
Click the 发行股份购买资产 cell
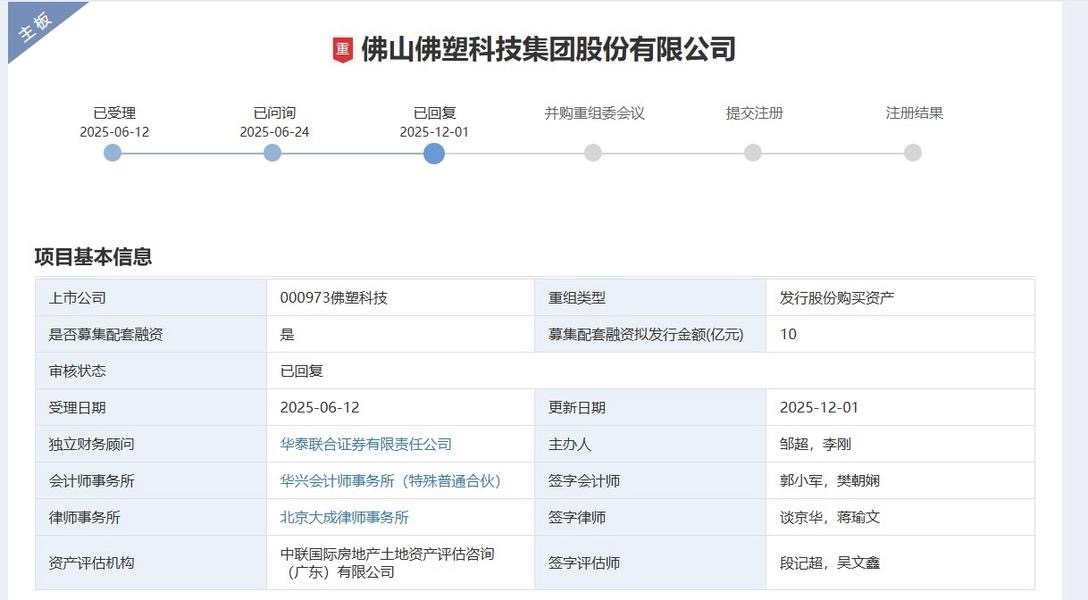coord(900,298)
